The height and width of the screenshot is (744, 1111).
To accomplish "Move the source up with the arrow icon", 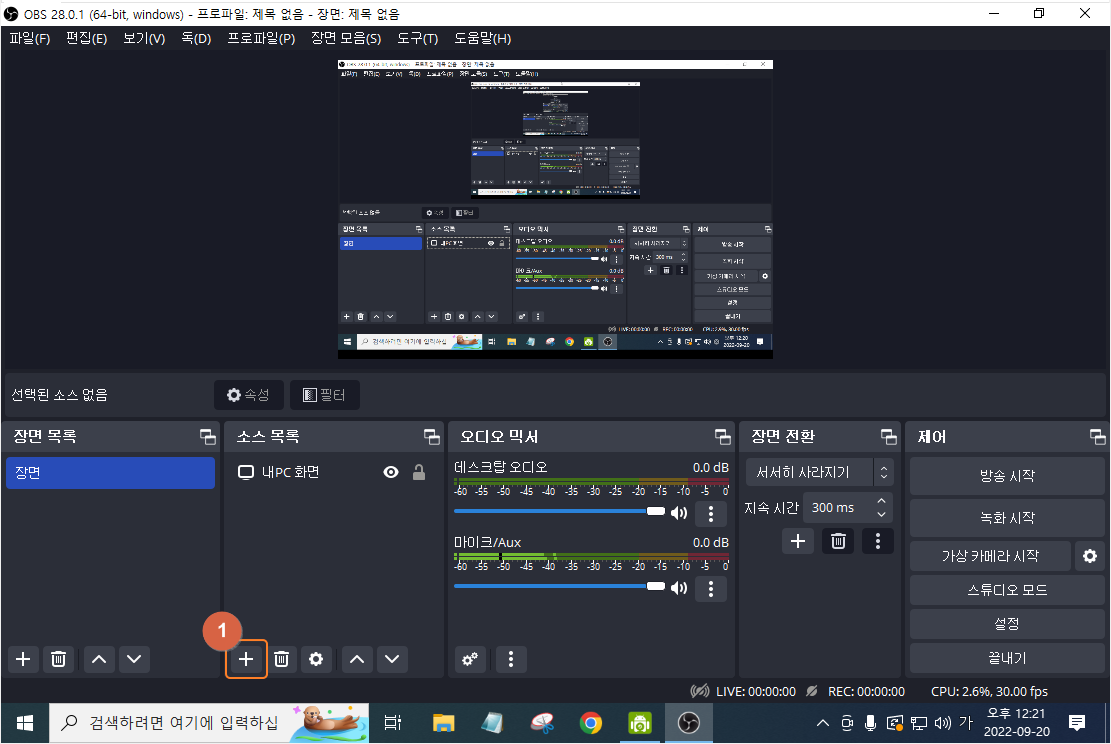I will point(357,659).
